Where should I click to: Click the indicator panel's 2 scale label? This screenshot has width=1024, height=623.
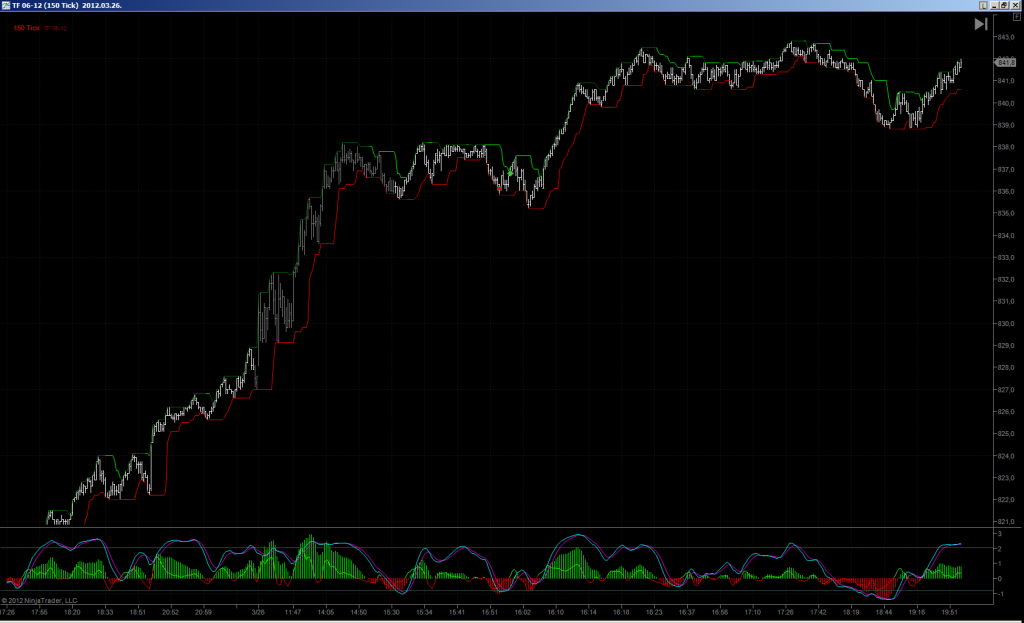coord(999,549)
